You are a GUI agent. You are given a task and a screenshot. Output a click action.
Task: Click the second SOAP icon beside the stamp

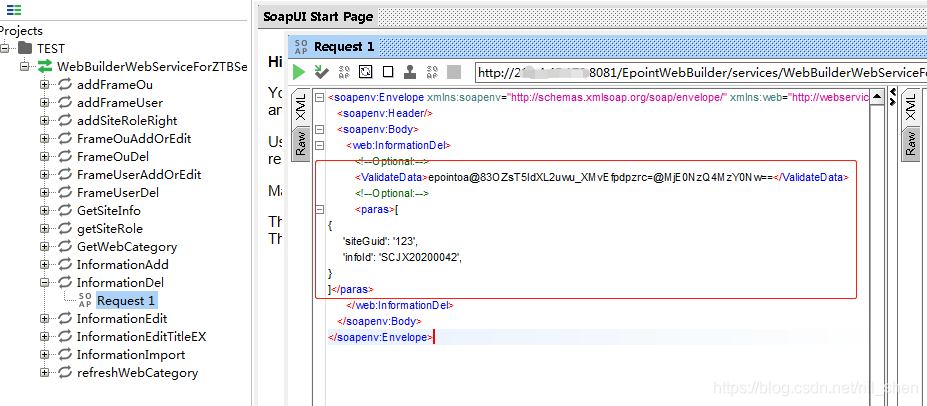click(432, 72)
